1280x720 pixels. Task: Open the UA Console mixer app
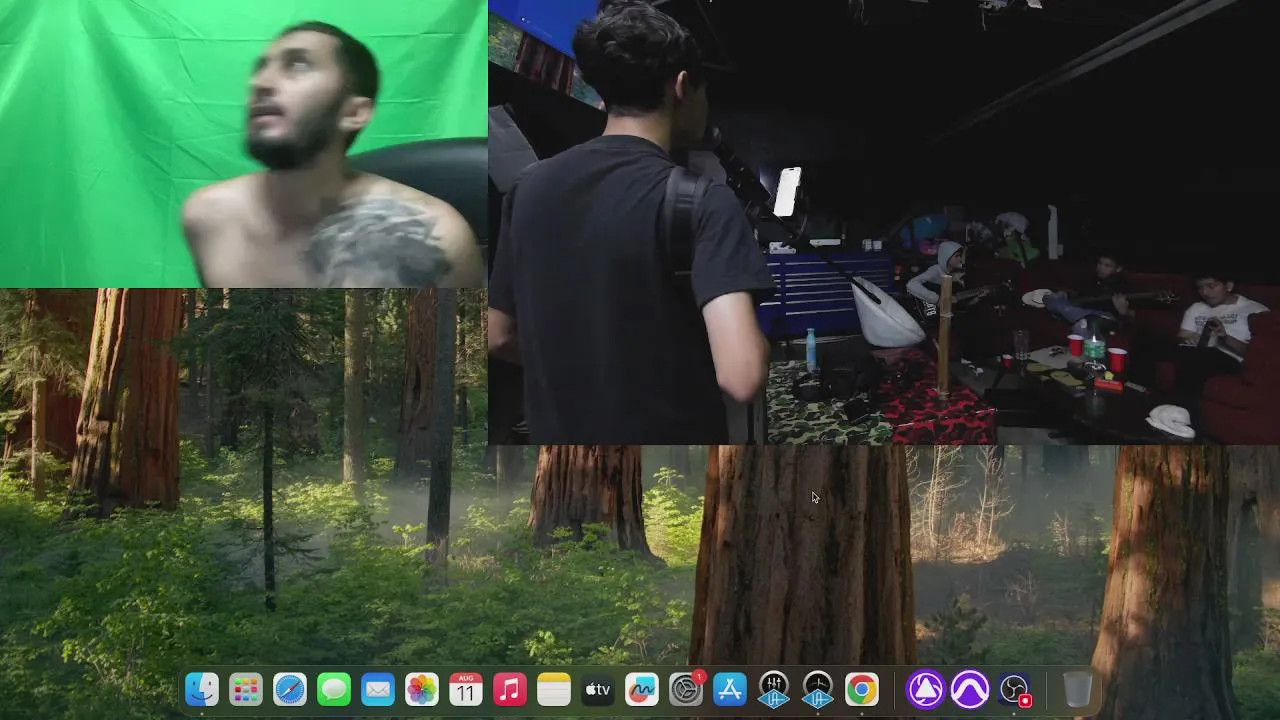pyautogui.click(x=774, y=689)
